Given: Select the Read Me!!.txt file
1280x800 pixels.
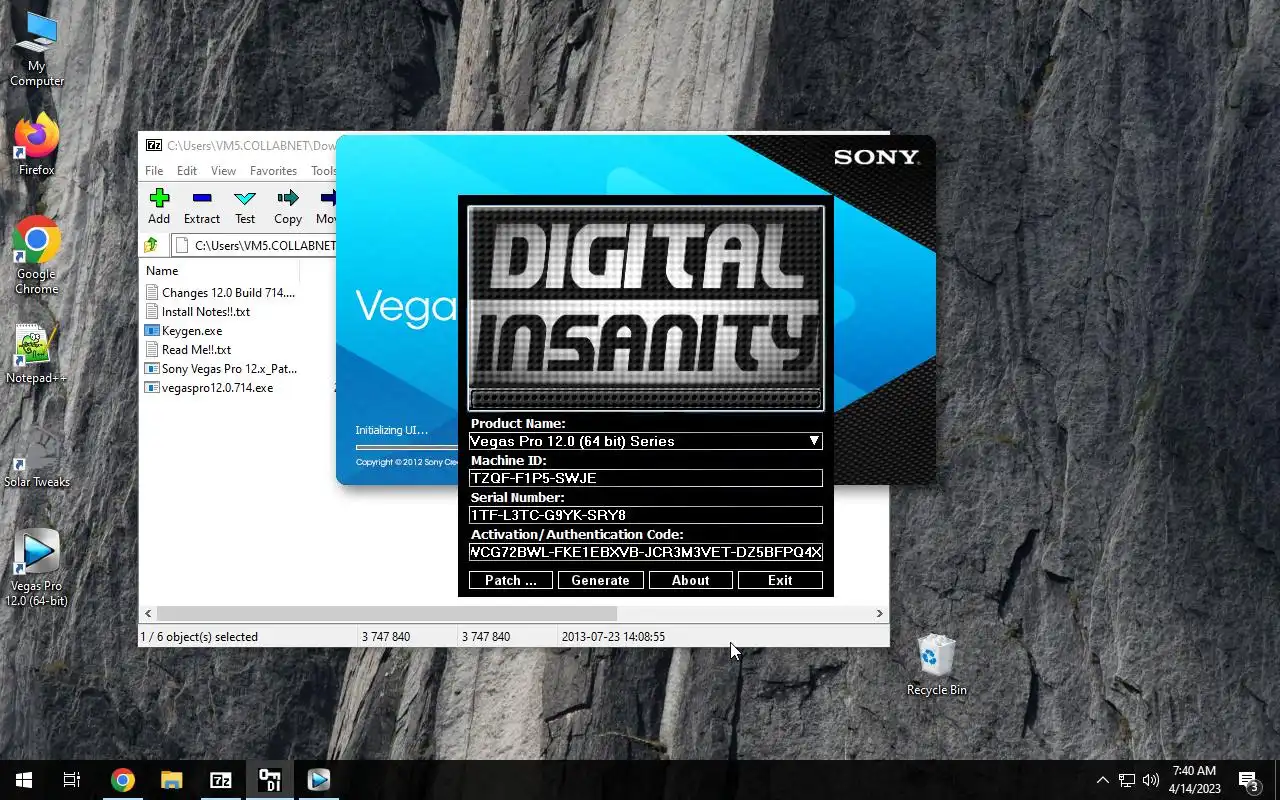Looking at the screenshot, I should pyautogui.click(x=188, y=350).
